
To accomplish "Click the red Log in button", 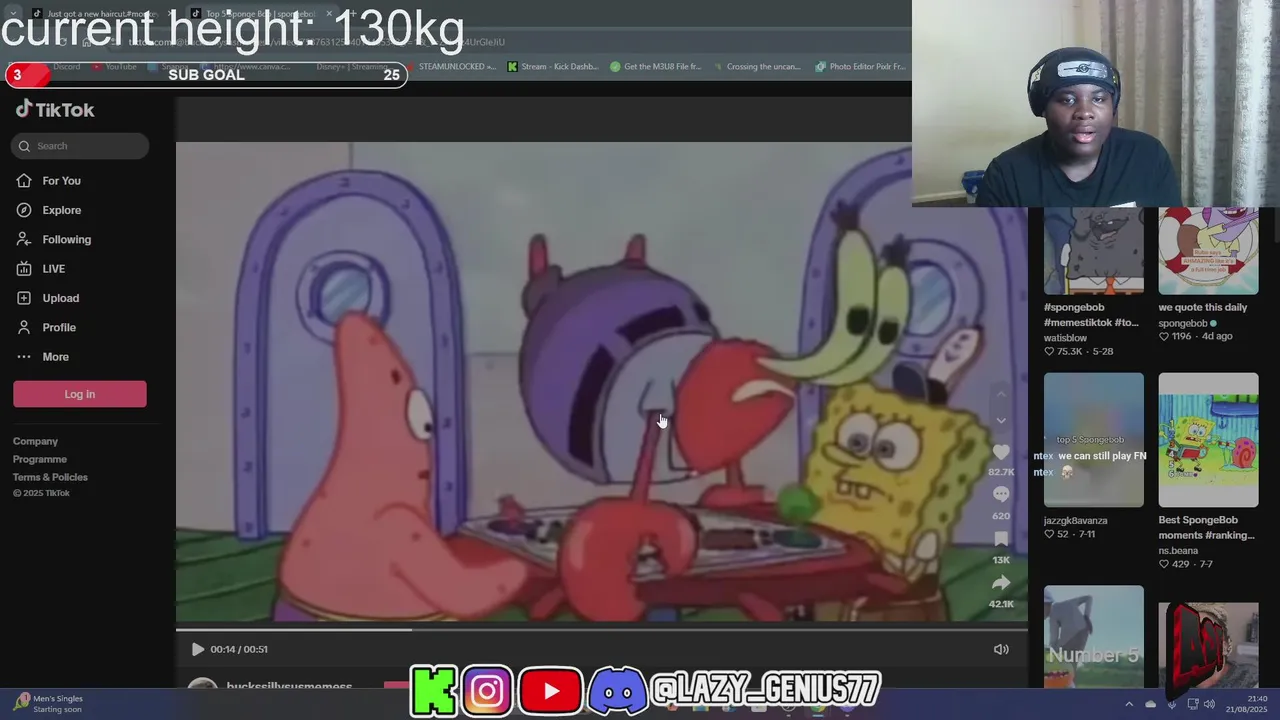I will click(80, 394).
